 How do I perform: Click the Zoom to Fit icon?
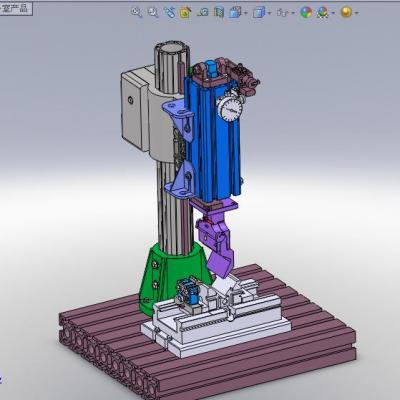(x=136, y=12)
